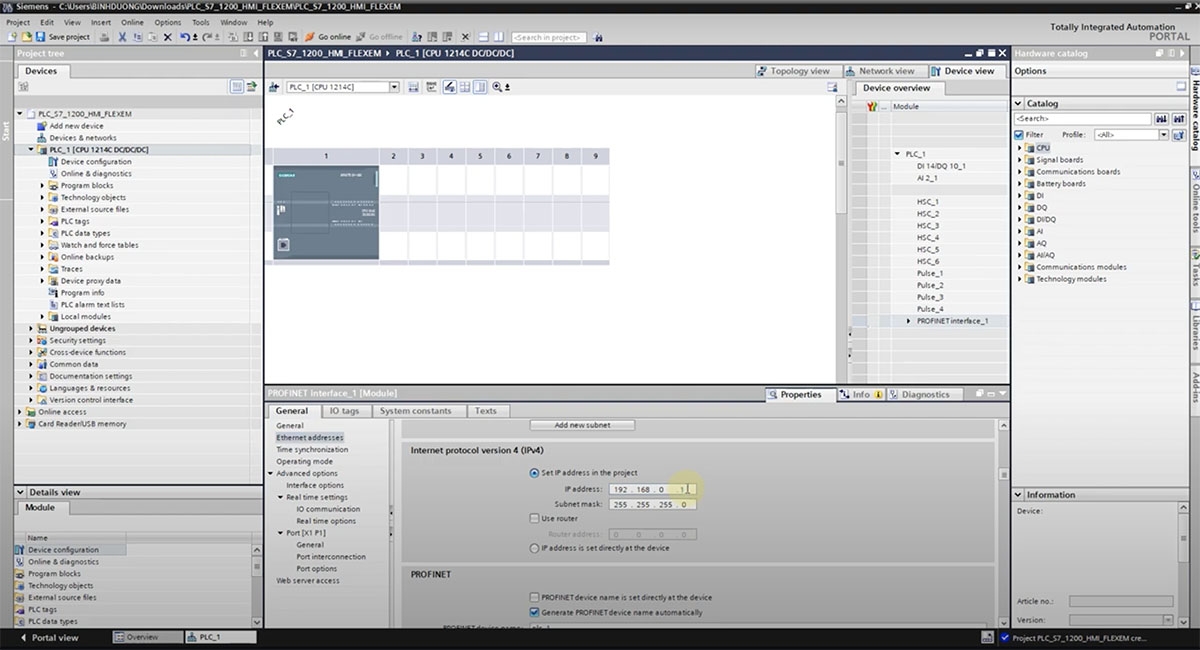Click Save project button
This screenshot has height=650, width=1200.
(63, 37)
